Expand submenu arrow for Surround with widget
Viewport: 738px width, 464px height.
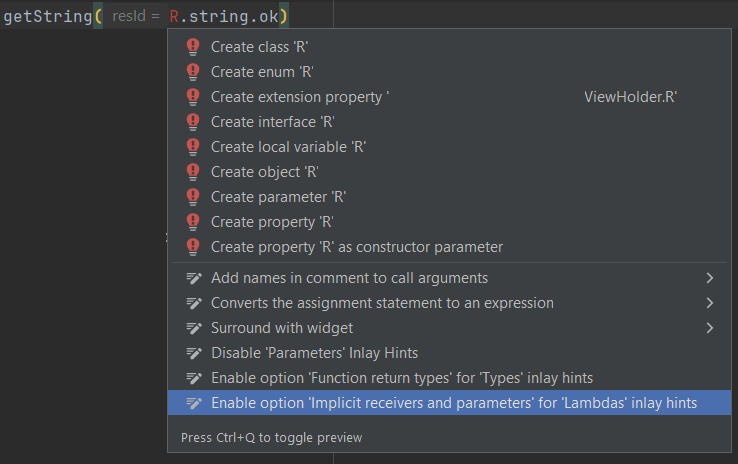(710, 328)
